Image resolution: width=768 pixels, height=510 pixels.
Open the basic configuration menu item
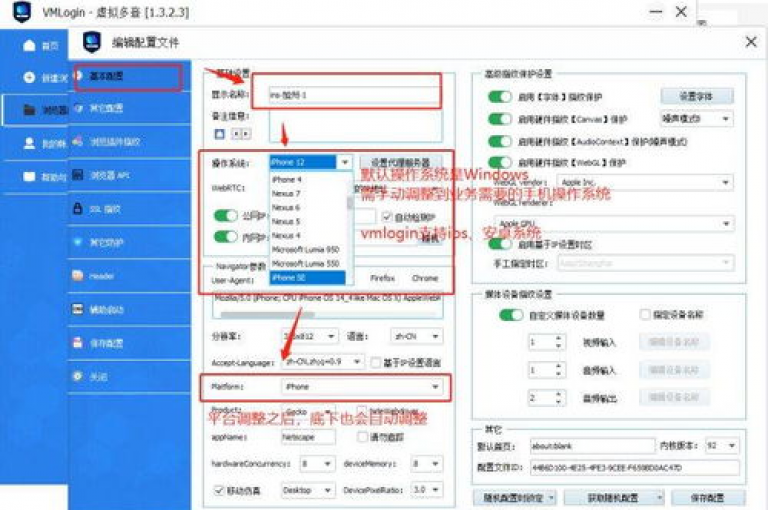pyautogui.click(x=128, y=76)
